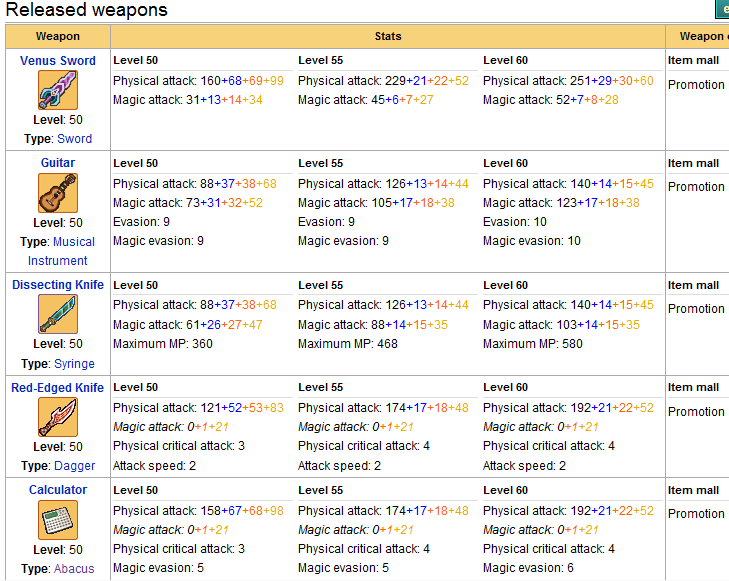Click the Stats column header
The width and height of the screenshot is (729, 581).
click(388, 36)
